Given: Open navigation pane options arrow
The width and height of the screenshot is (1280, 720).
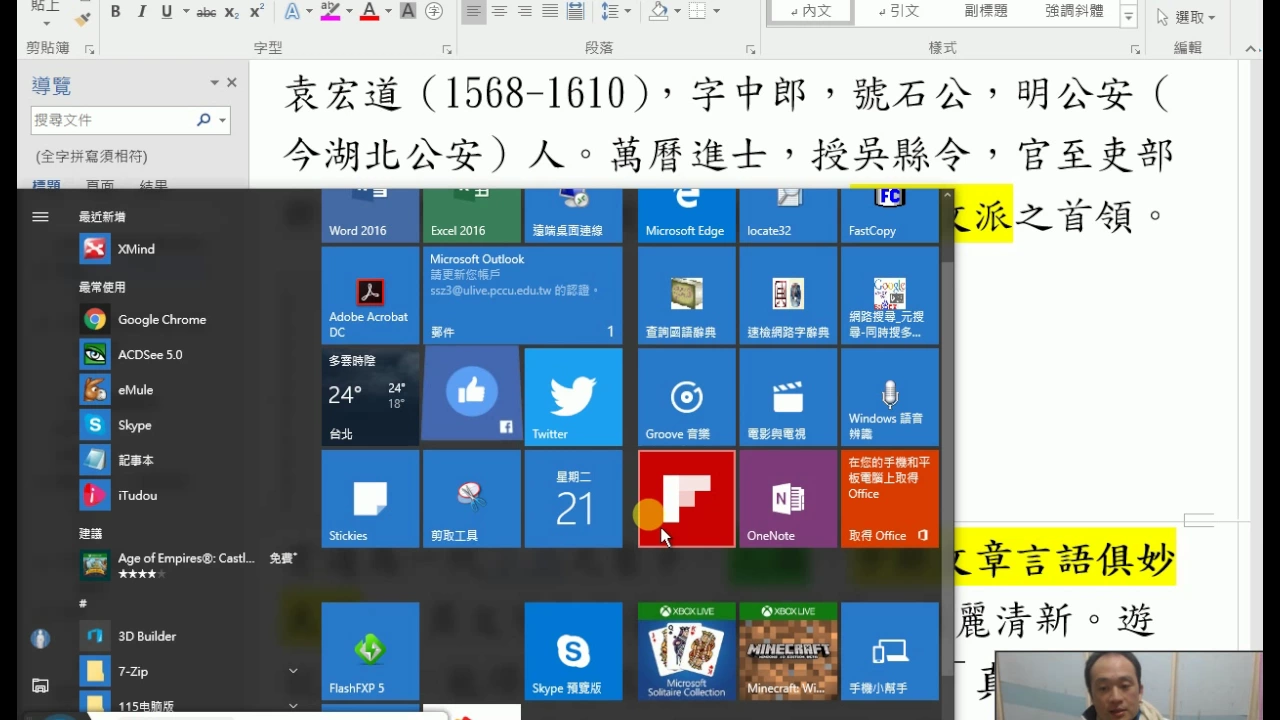Looking at the screenshot, I should (214, 83).
